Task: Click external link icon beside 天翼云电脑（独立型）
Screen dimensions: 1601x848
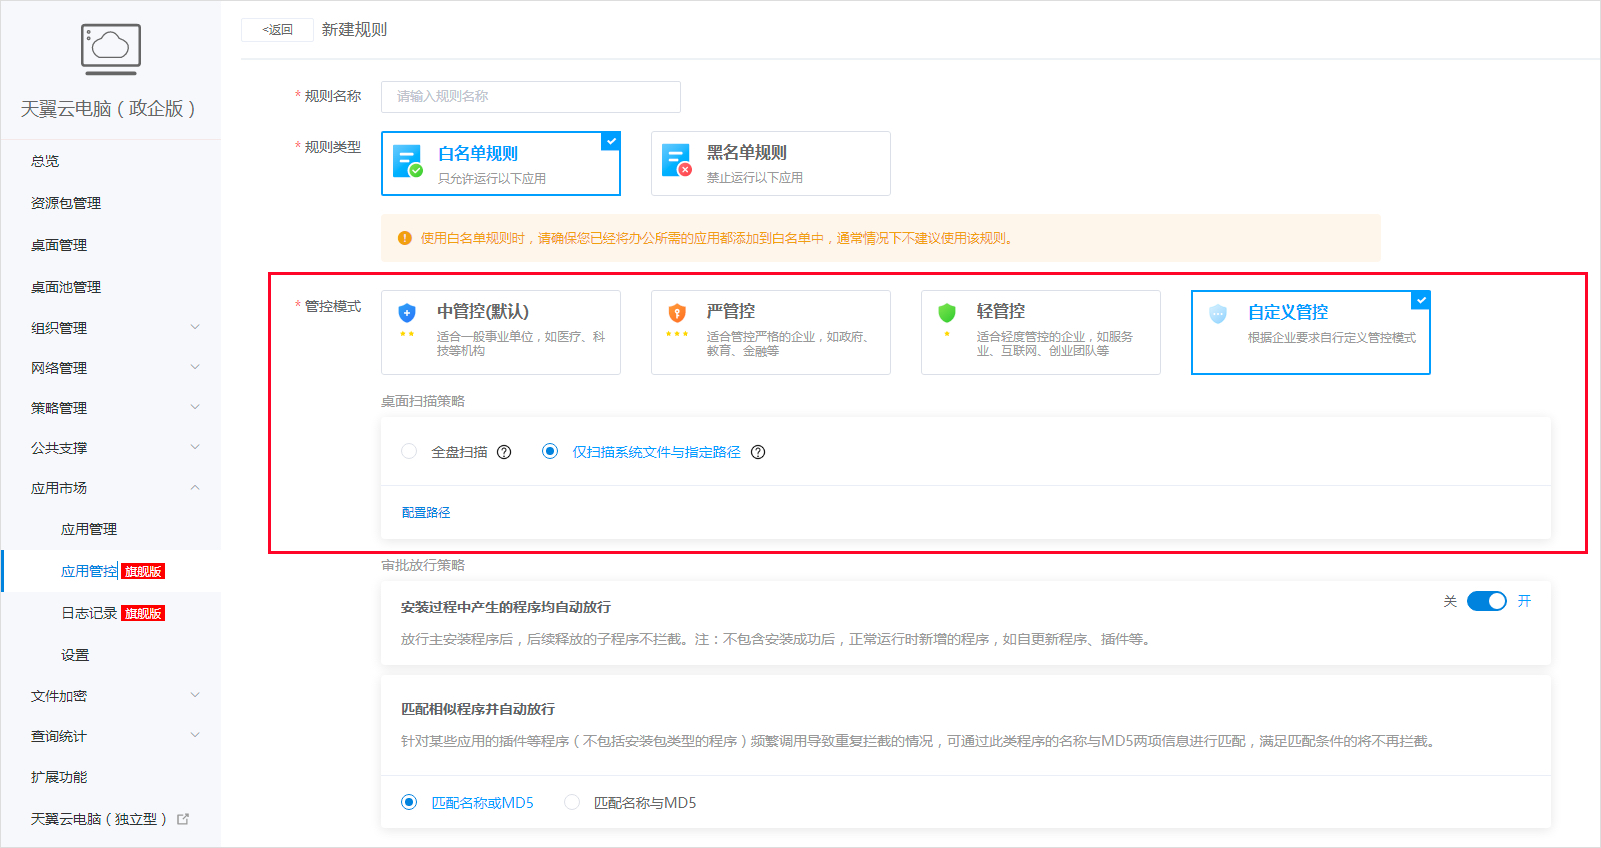Action: pos(183,819)
